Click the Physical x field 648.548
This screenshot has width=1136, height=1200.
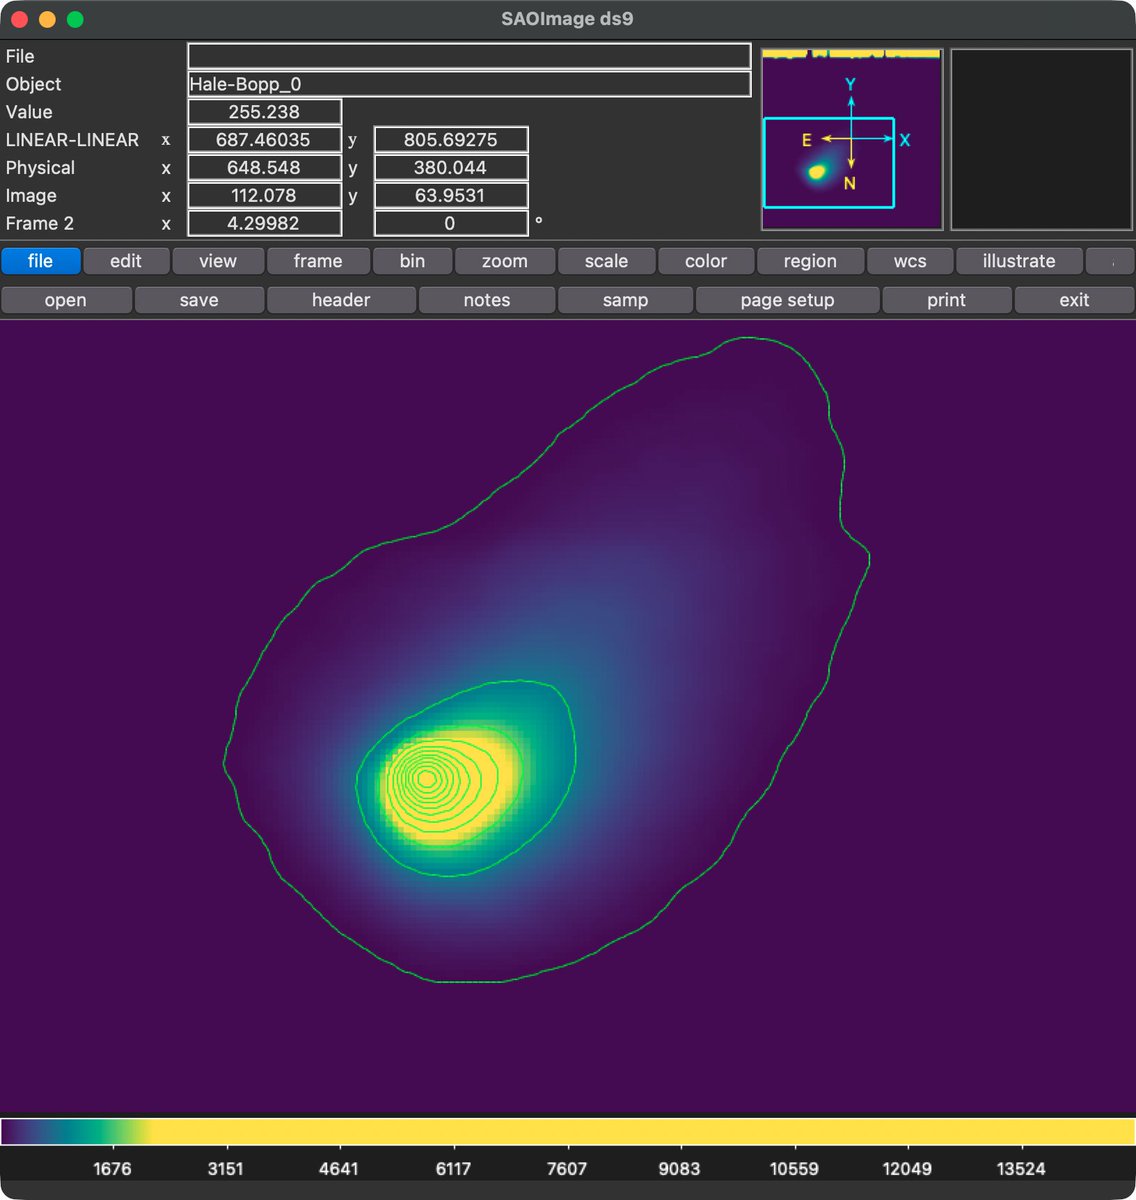pyautogui.click(x=264, y=168)
